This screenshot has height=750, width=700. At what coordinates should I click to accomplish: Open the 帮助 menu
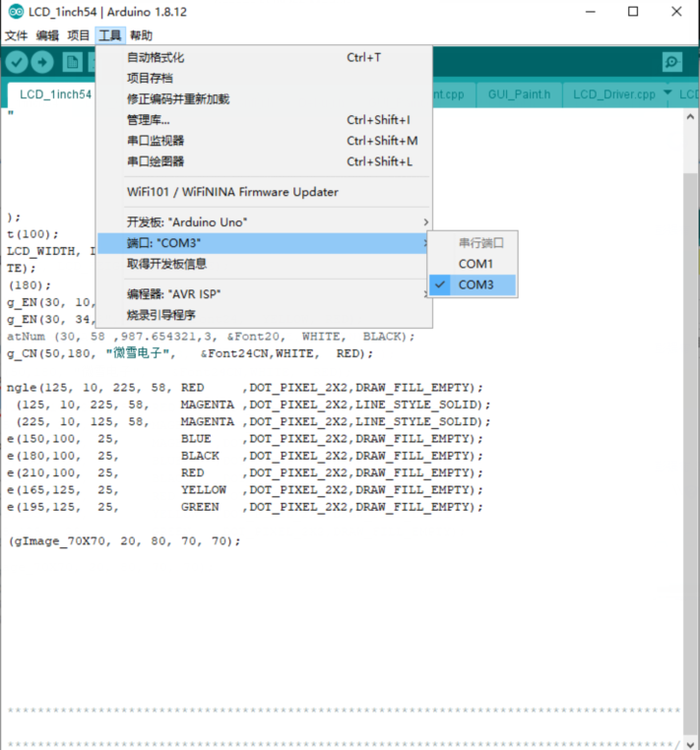[x=141, y=35]
